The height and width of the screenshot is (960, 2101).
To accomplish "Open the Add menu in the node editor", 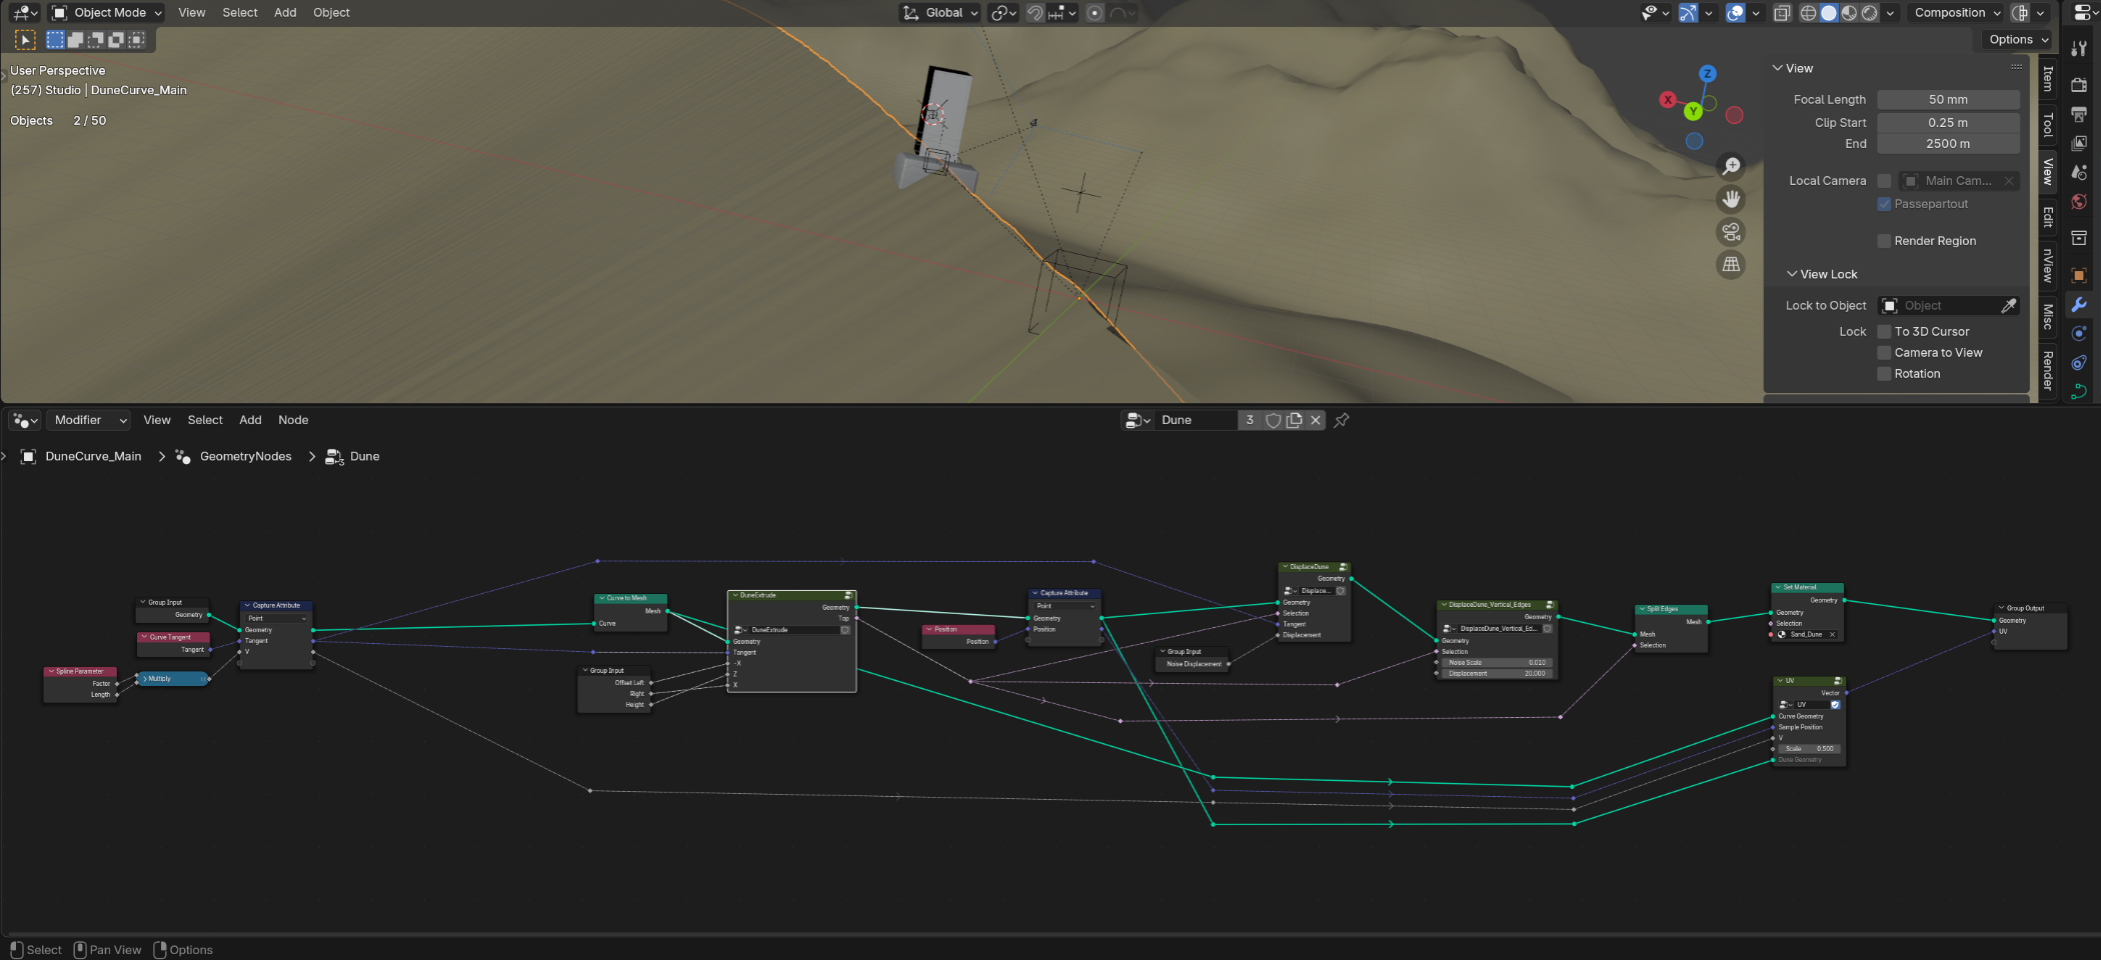I will 250,419.
